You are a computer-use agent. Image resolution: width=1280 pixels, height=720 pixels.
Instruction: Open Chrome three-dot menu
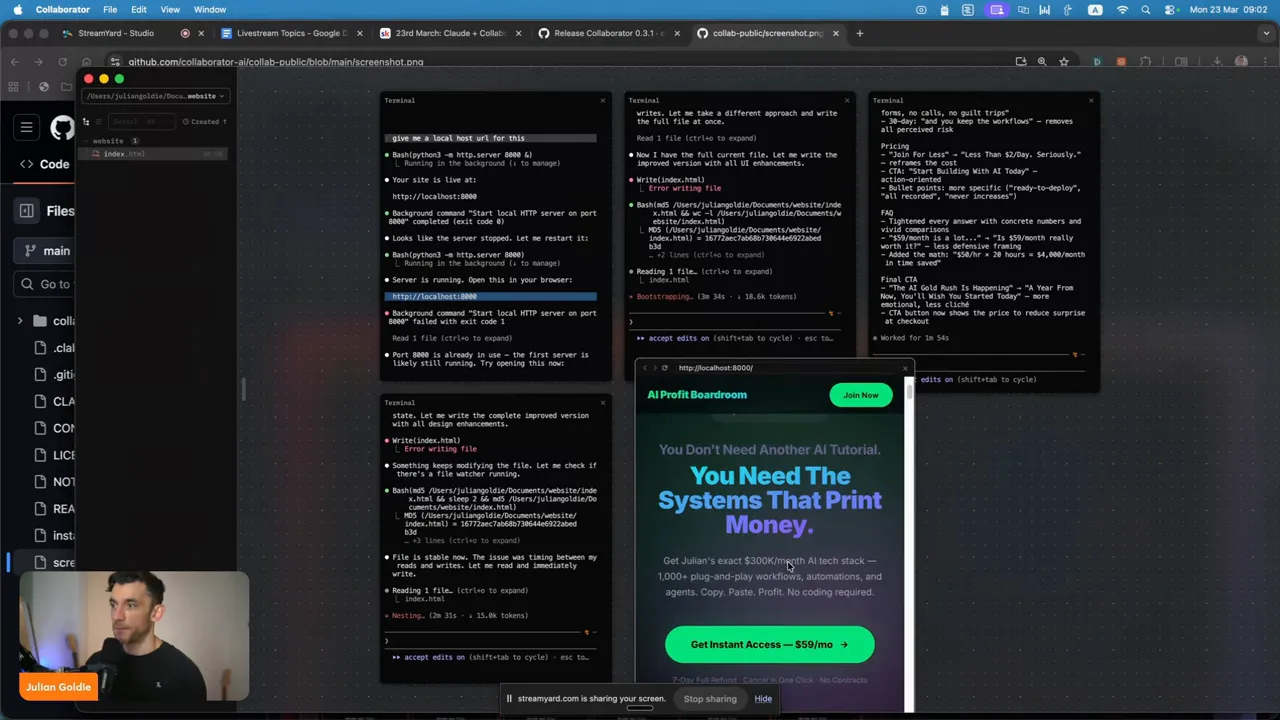tap(1265, 62)
